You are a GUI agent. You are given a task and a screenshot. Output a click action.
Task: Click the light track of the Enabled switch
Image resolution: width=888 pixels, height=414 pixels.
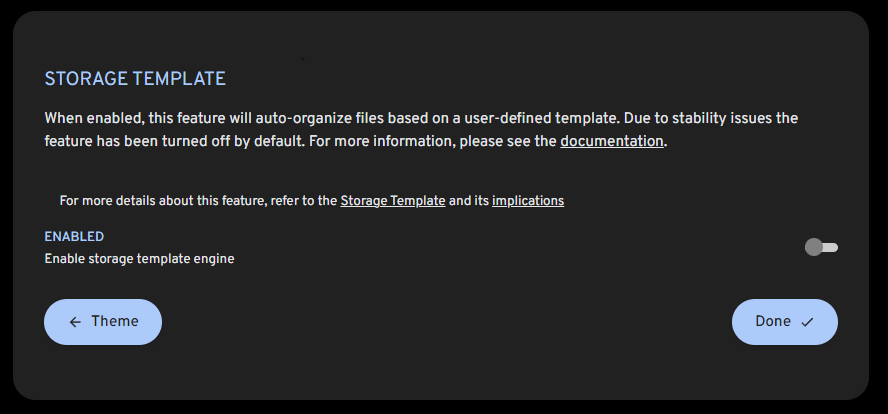point(831,247)
